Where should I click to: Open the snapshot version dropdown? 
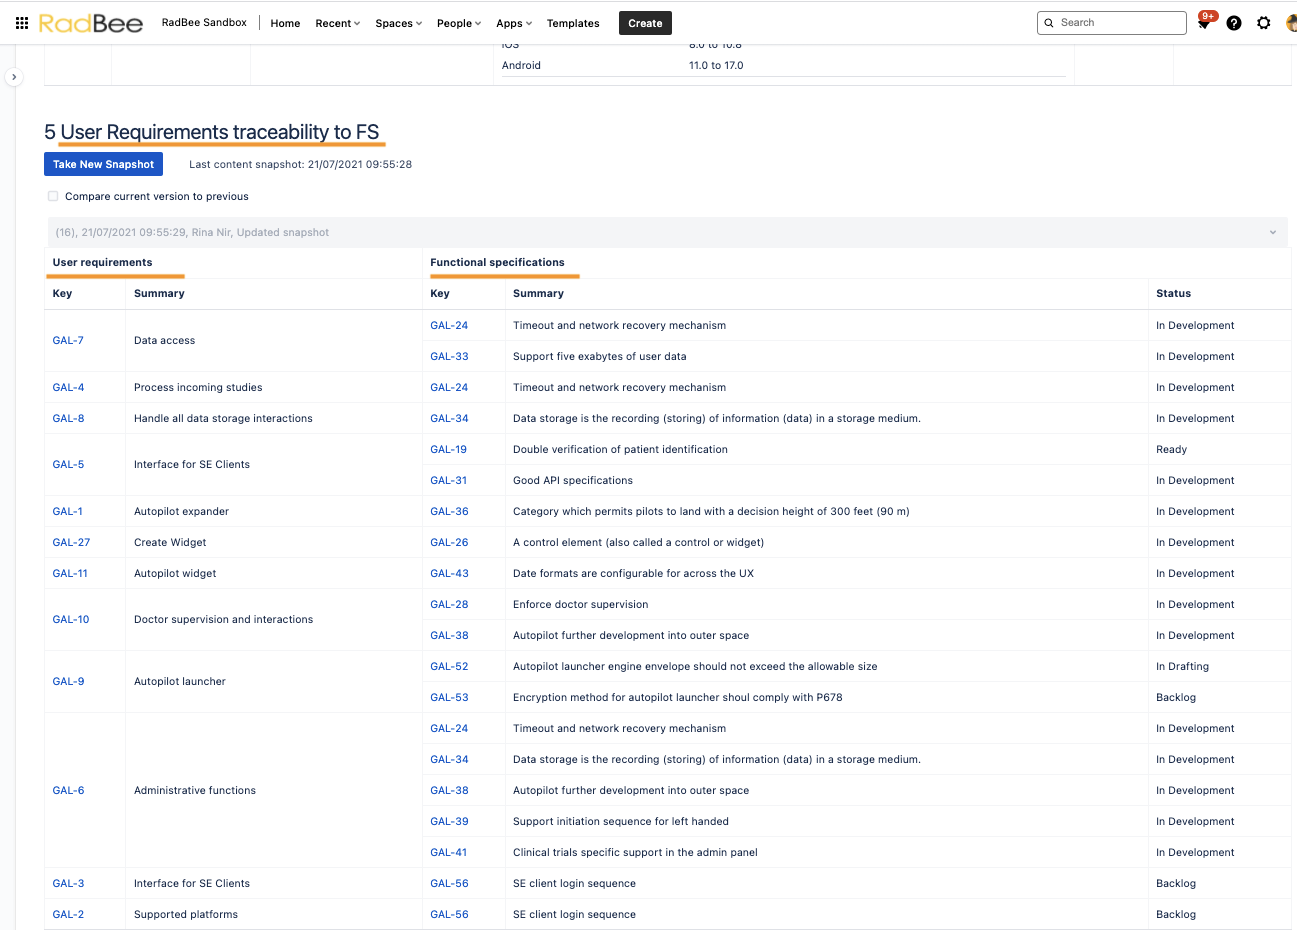click(x=668, y=232)
